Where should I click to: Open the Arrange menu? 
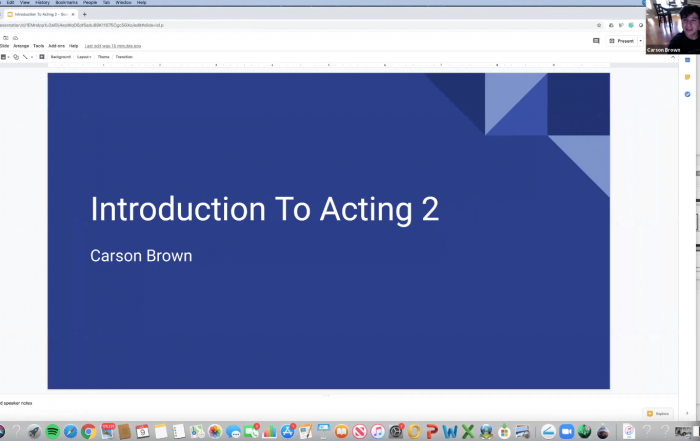pos(21,46)
